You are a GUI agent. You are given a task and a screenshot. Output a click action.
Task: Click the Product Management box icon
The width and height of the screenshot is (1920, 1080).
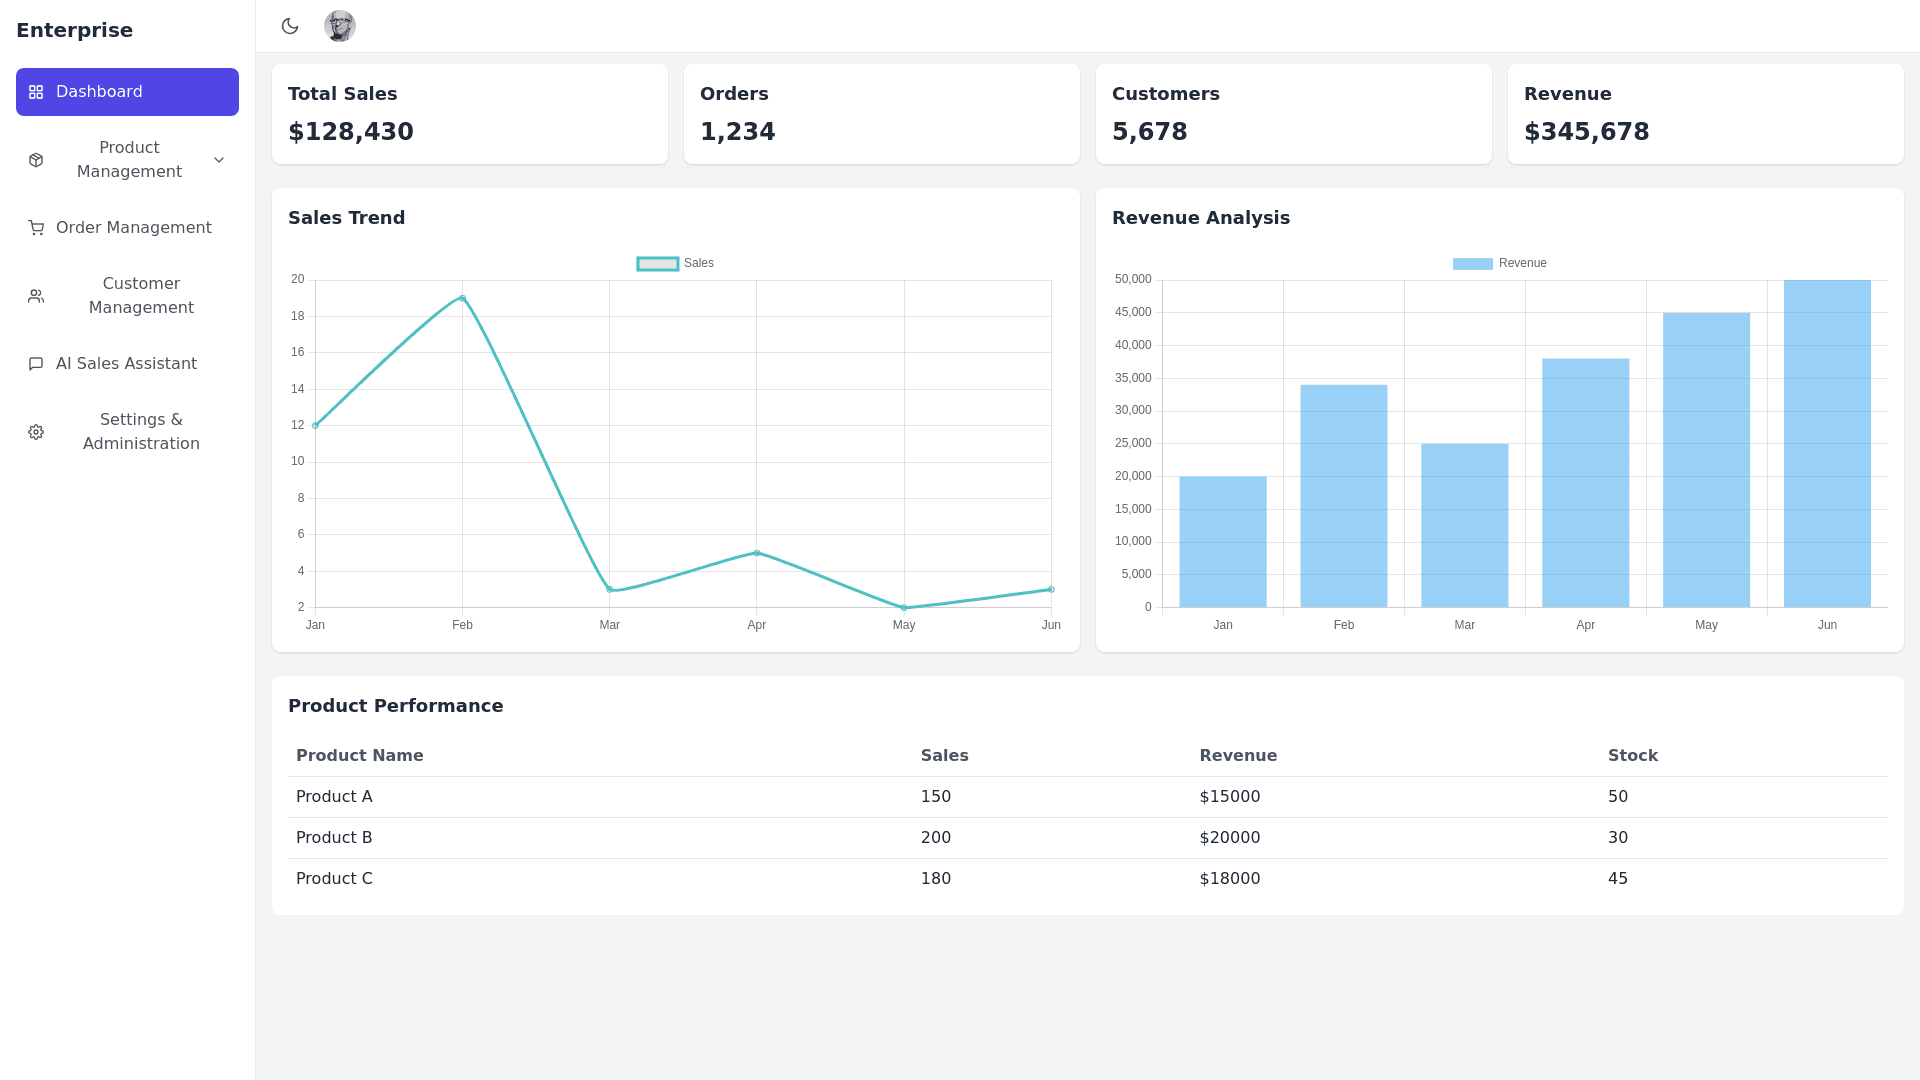[x=36, y=160]
